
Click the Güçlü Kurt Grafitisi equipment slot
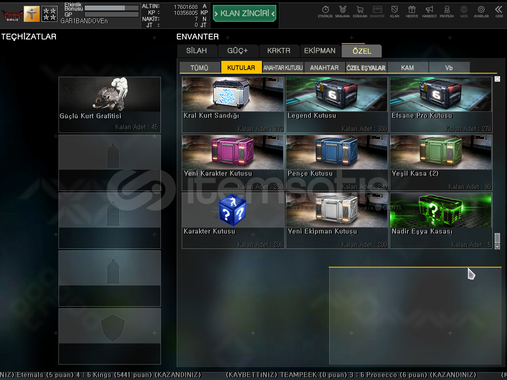pos(109,104)
